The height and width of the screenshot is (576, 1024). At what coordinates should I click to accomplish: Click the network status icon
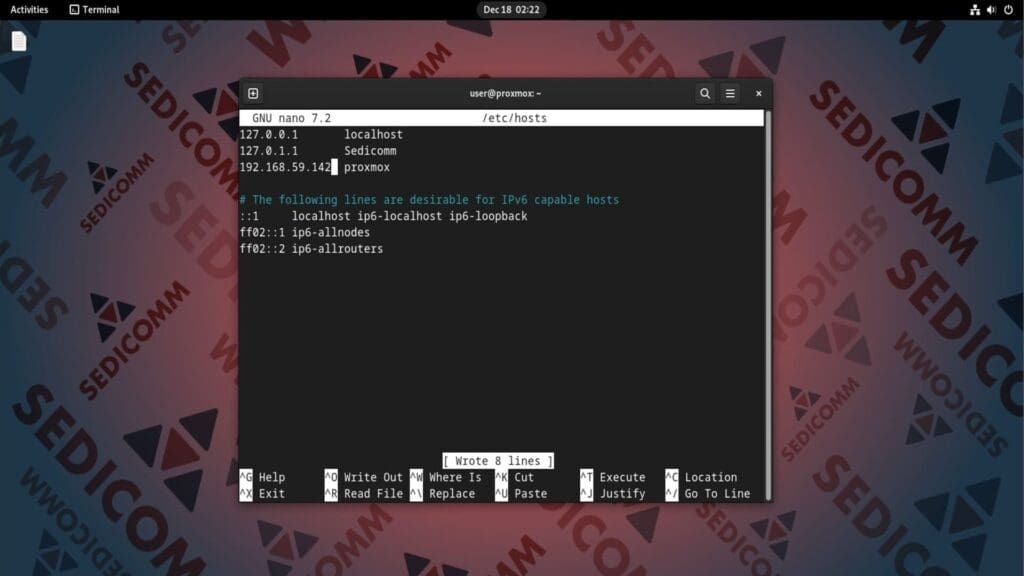pos(975,10)
